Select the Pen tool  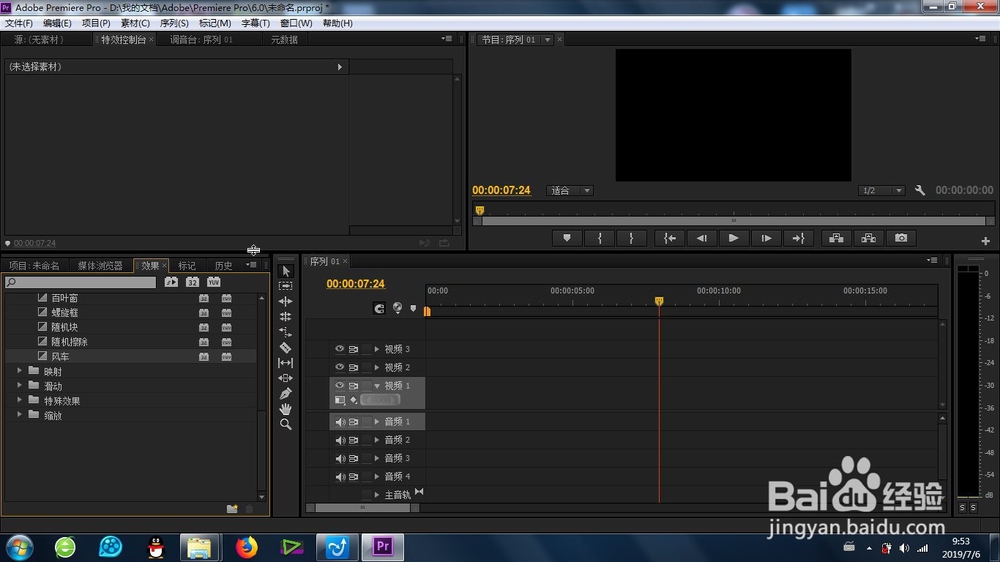click(286, 394)
